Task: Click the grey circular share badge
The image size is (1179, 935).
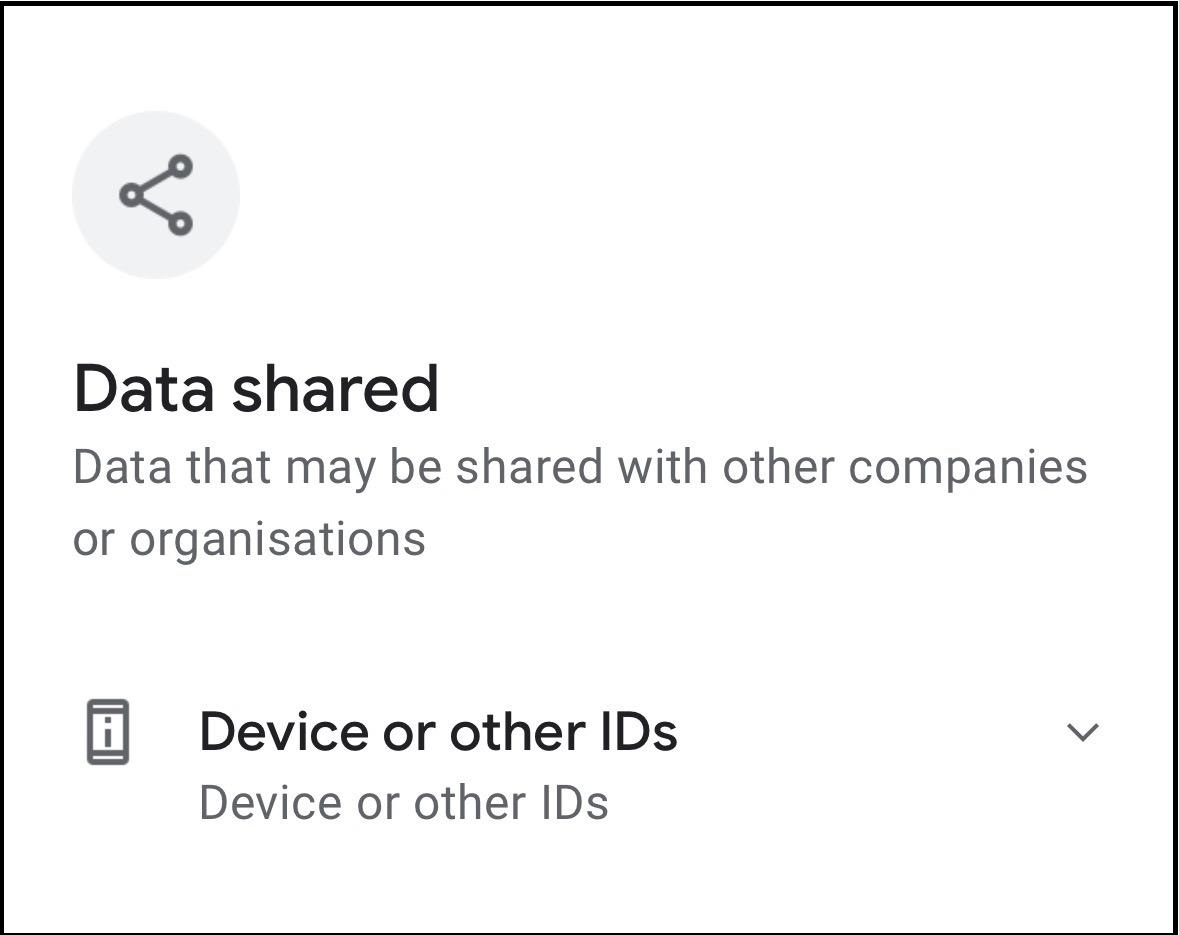Action: click(x=156, y=195)
